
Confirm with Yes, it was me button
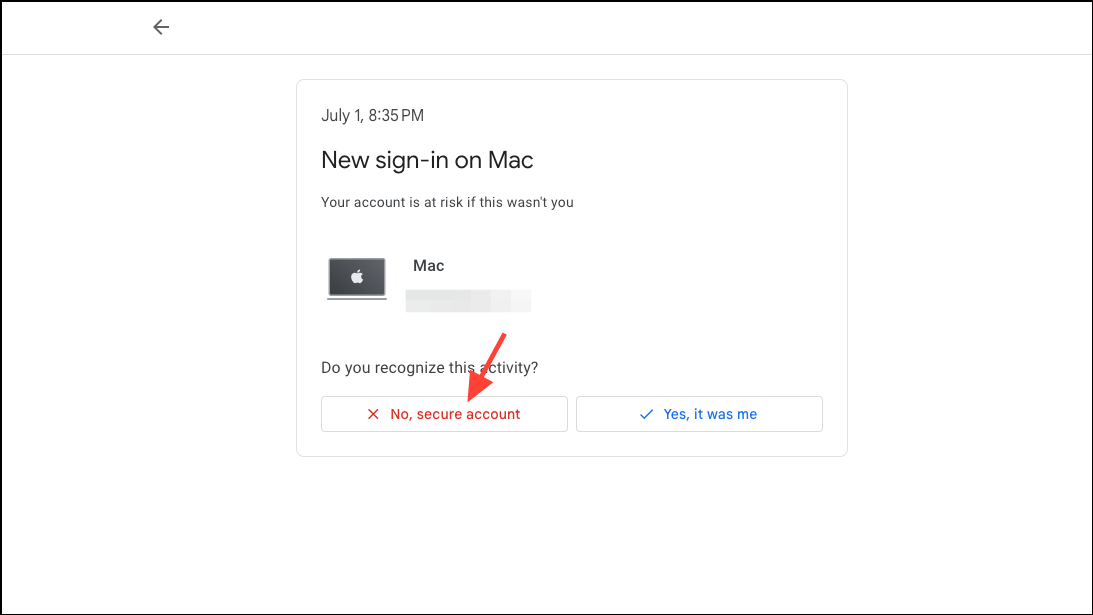tap(699, 414)
